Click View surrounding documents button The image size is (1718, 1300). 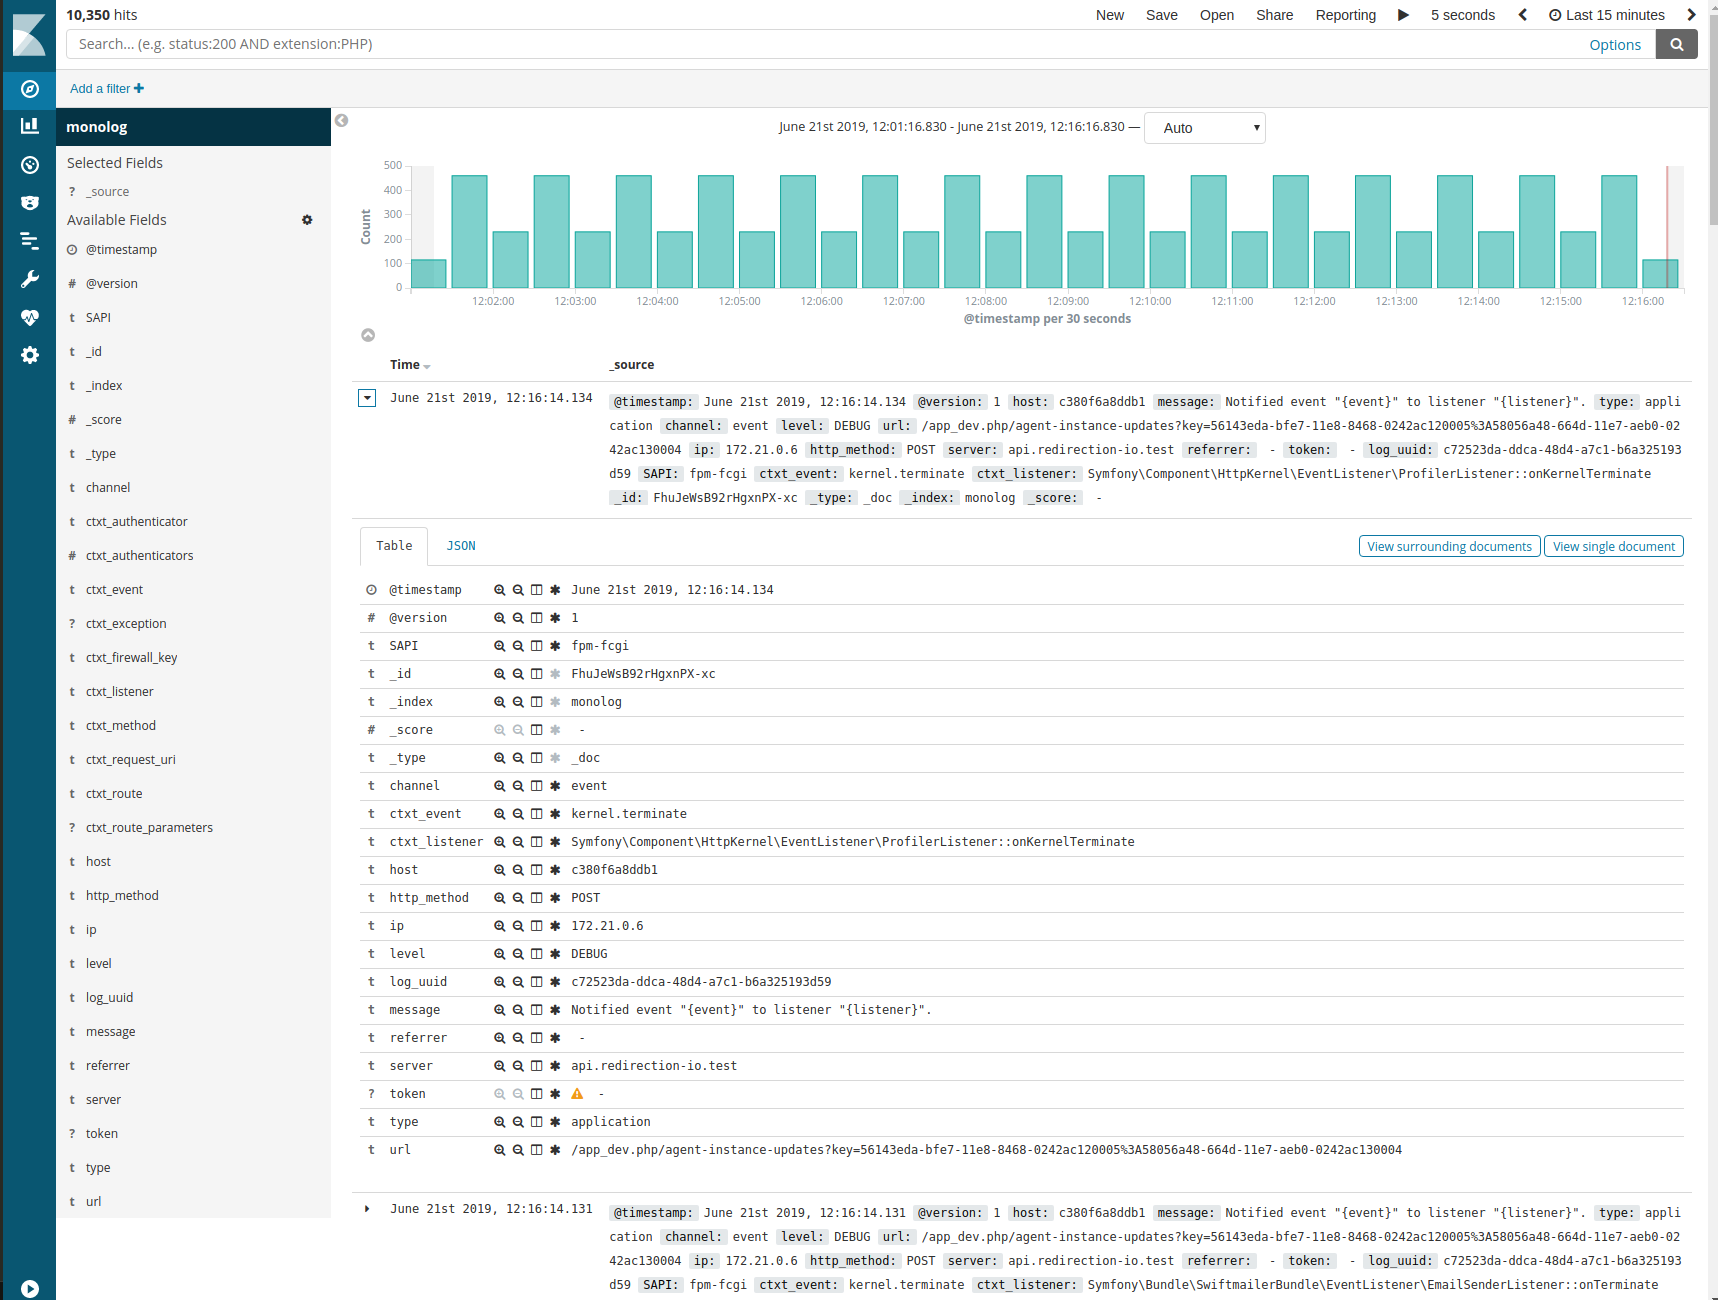(1450, 546)
